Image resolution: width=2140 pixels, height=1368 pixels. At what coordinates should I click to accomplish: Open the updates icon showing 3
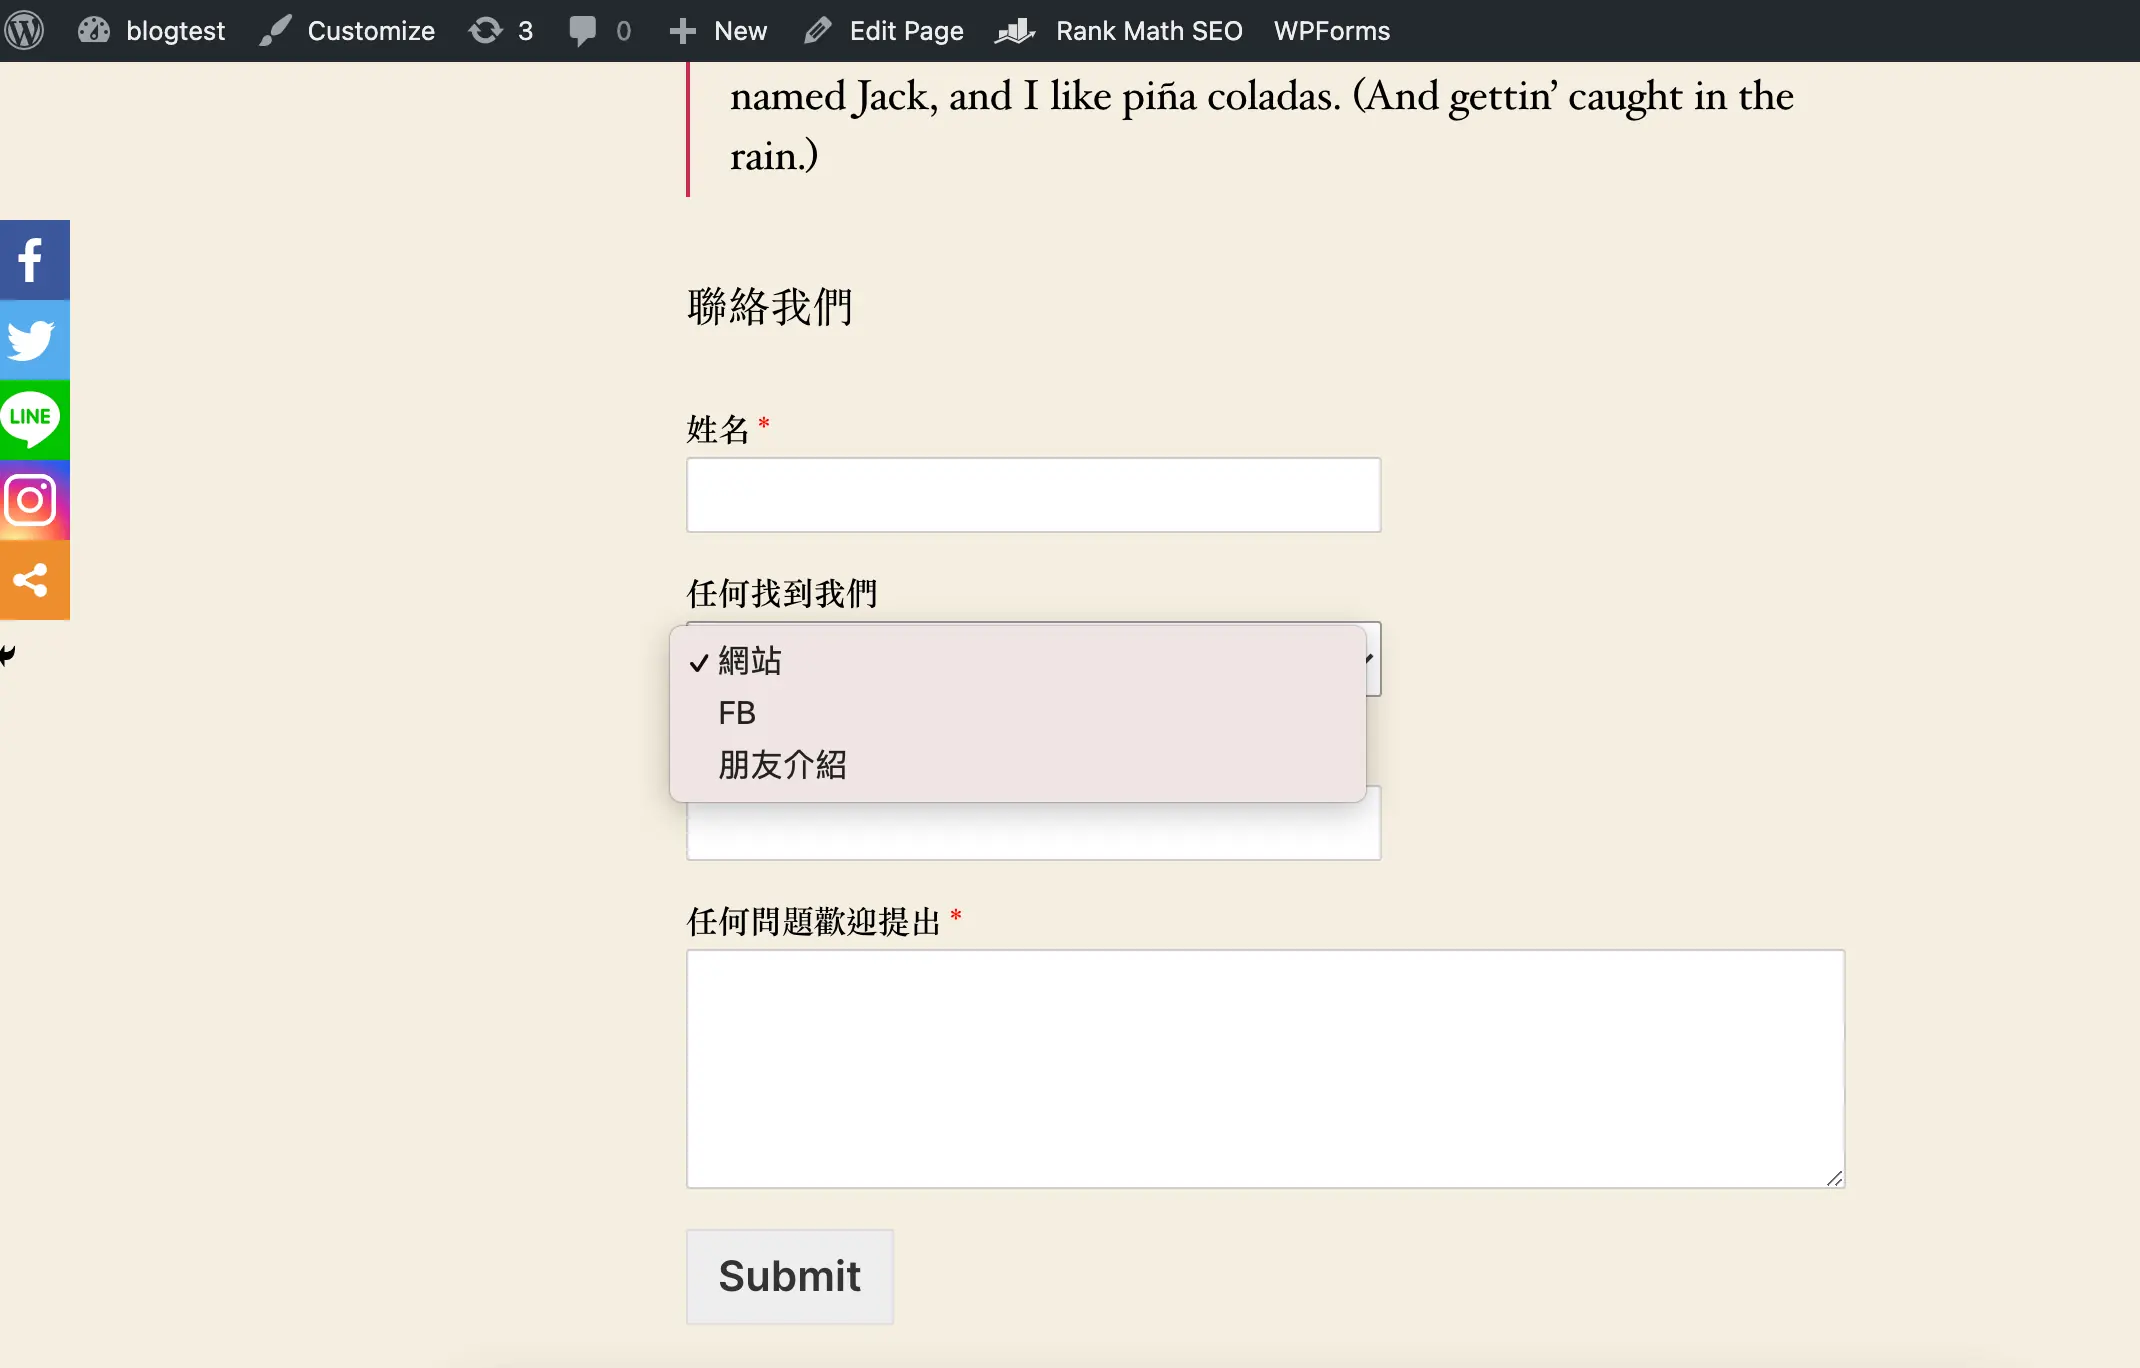tap(501, 30)
